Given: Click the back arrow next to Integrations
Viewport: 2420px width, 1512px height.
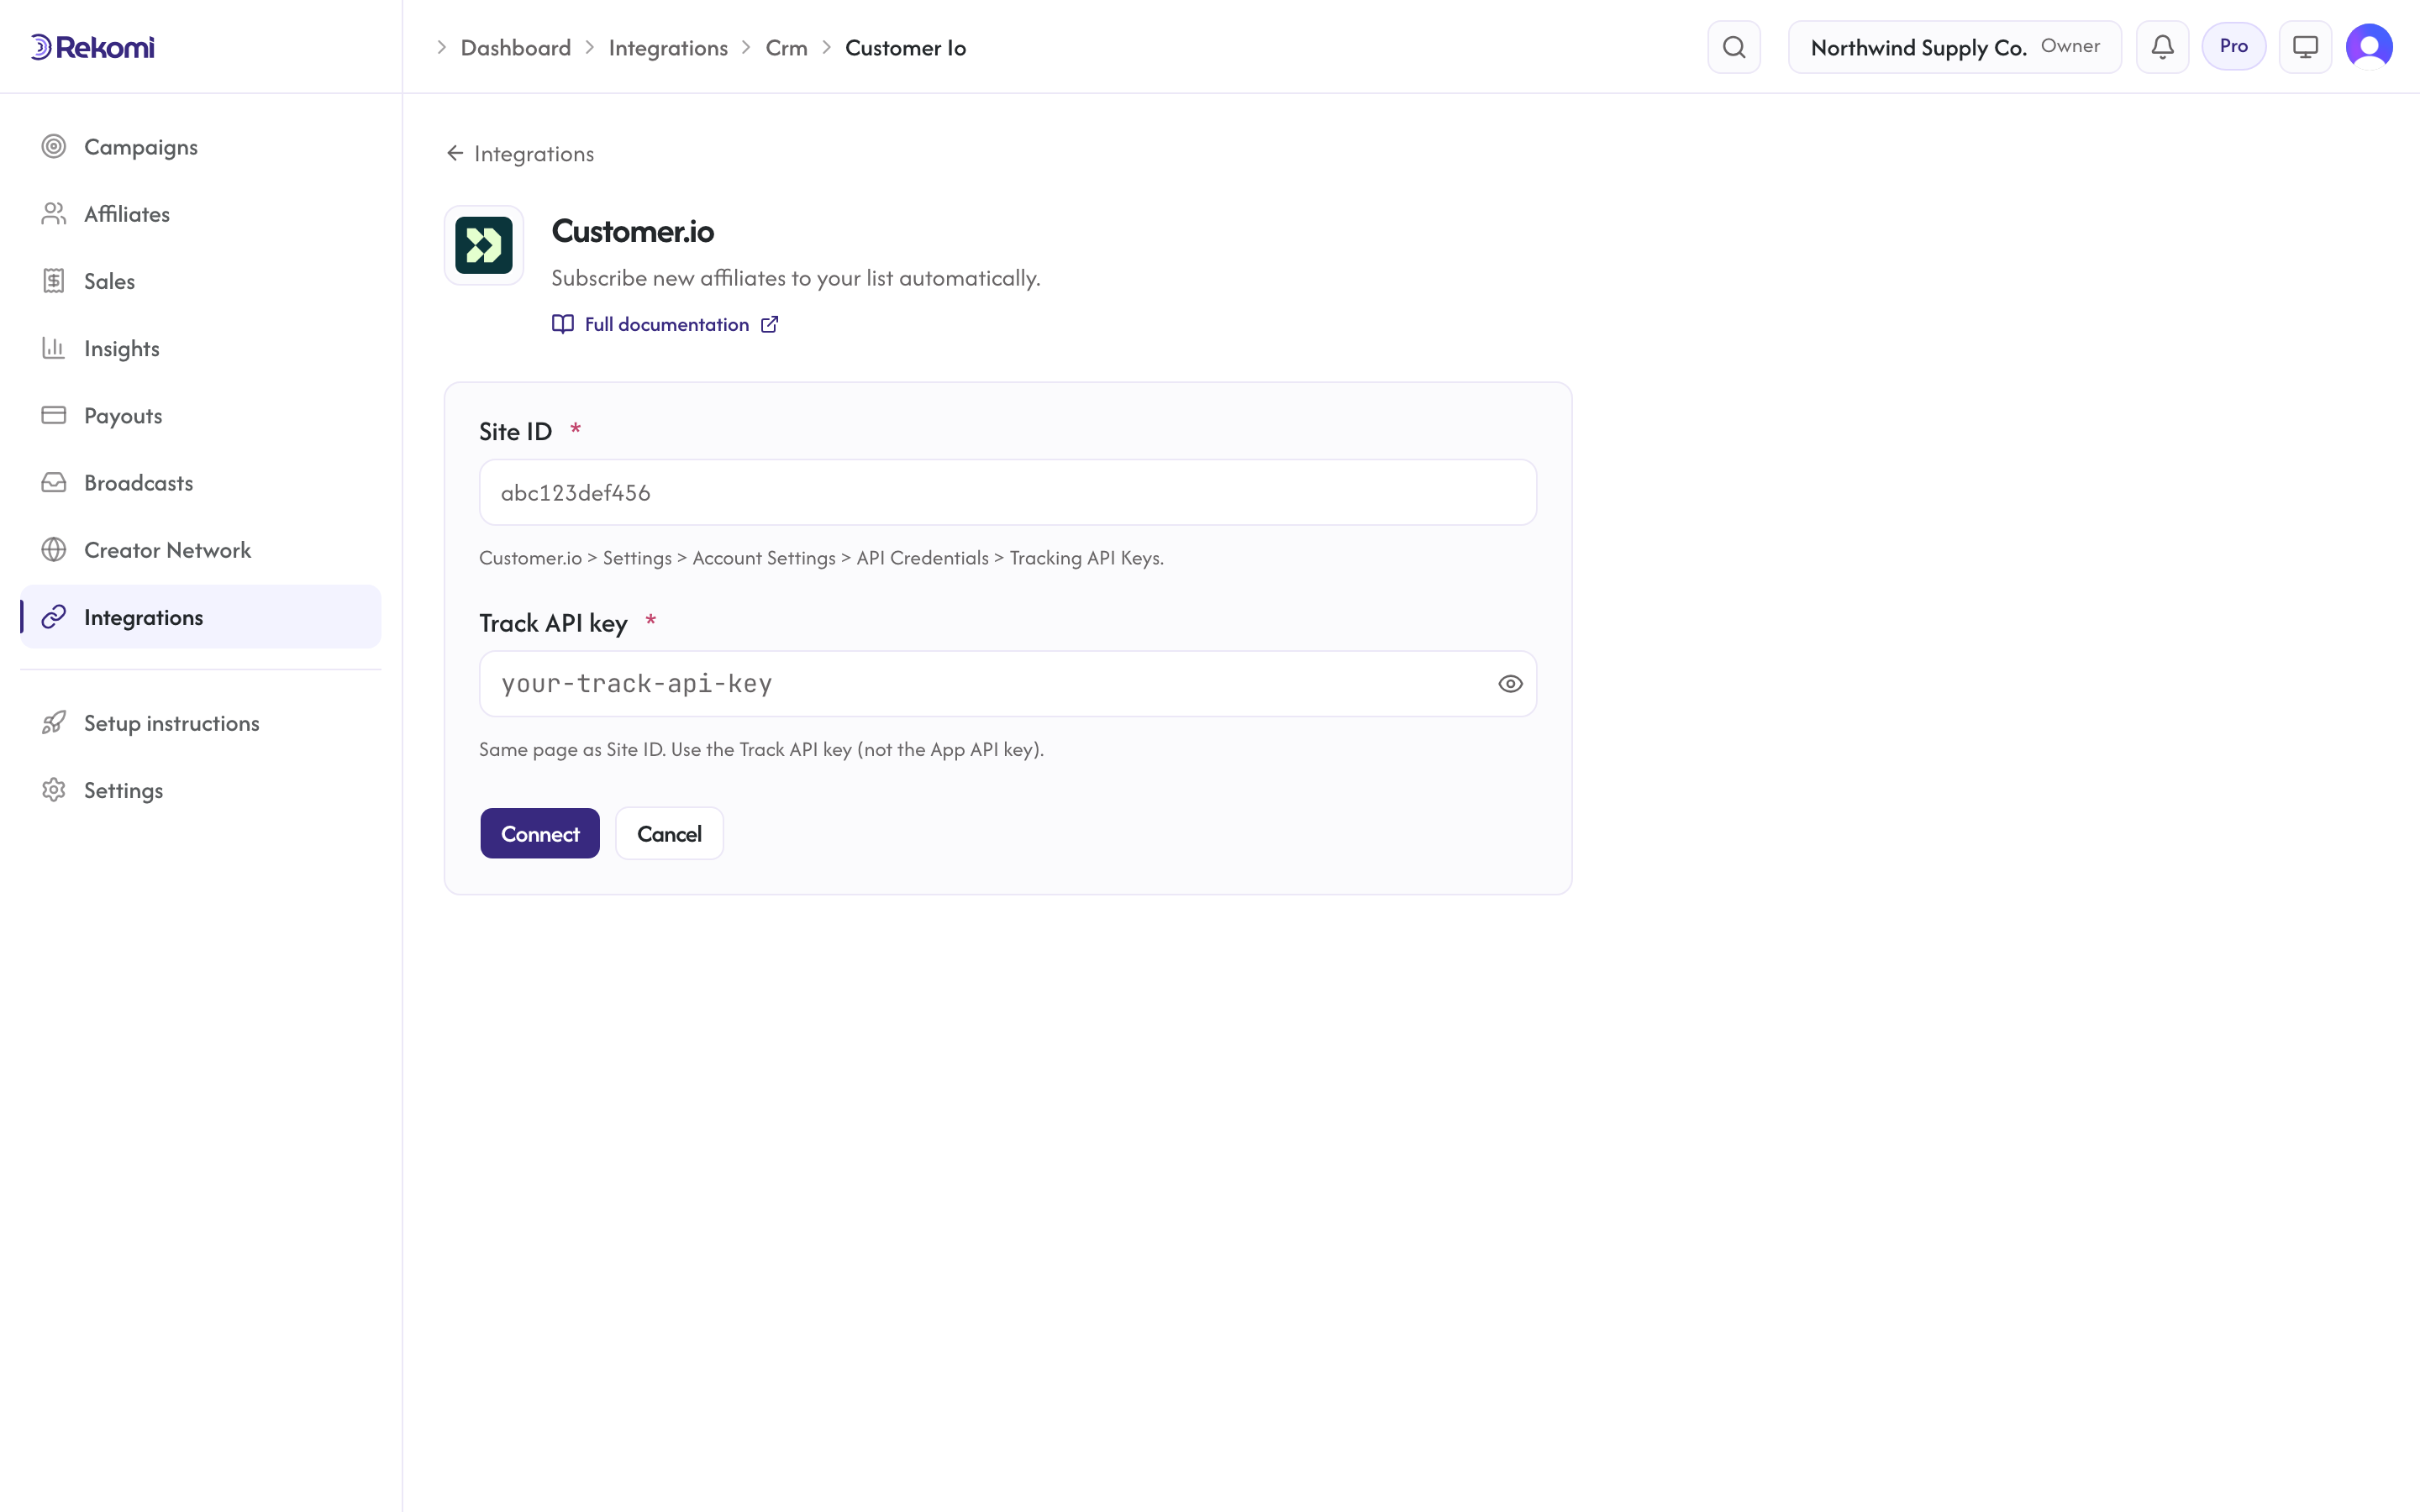Looking at the screenshot, I should point(455,153).
